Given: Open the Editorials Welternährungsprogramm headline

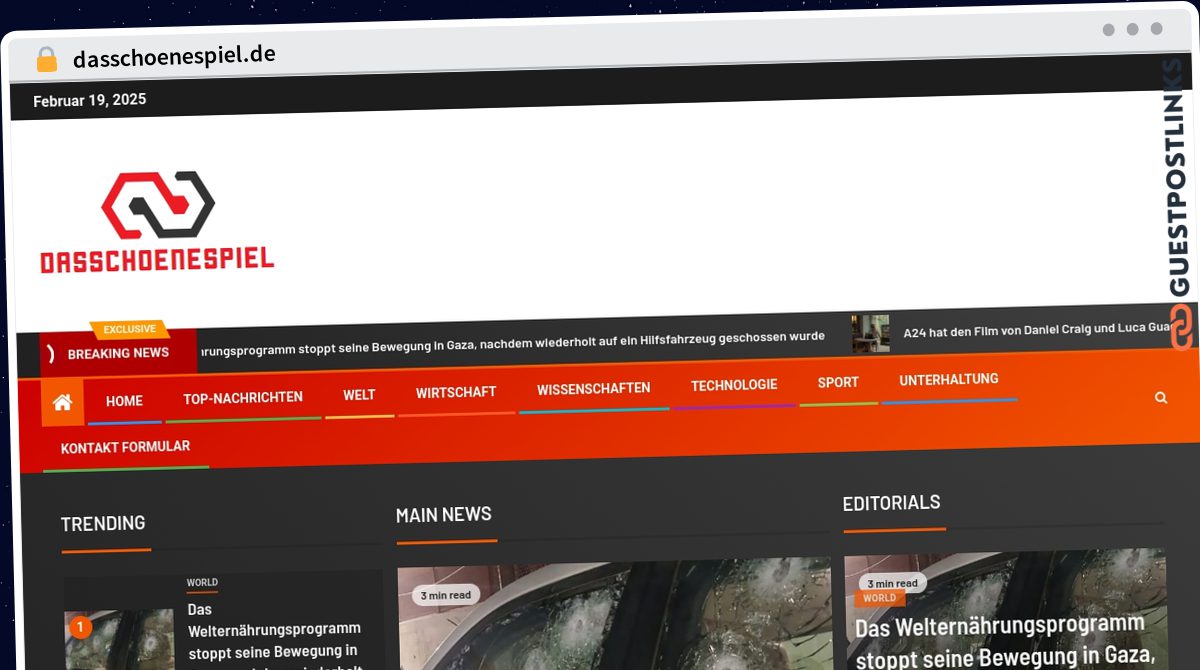Looking at the screenshot, I should [1005, 642].
